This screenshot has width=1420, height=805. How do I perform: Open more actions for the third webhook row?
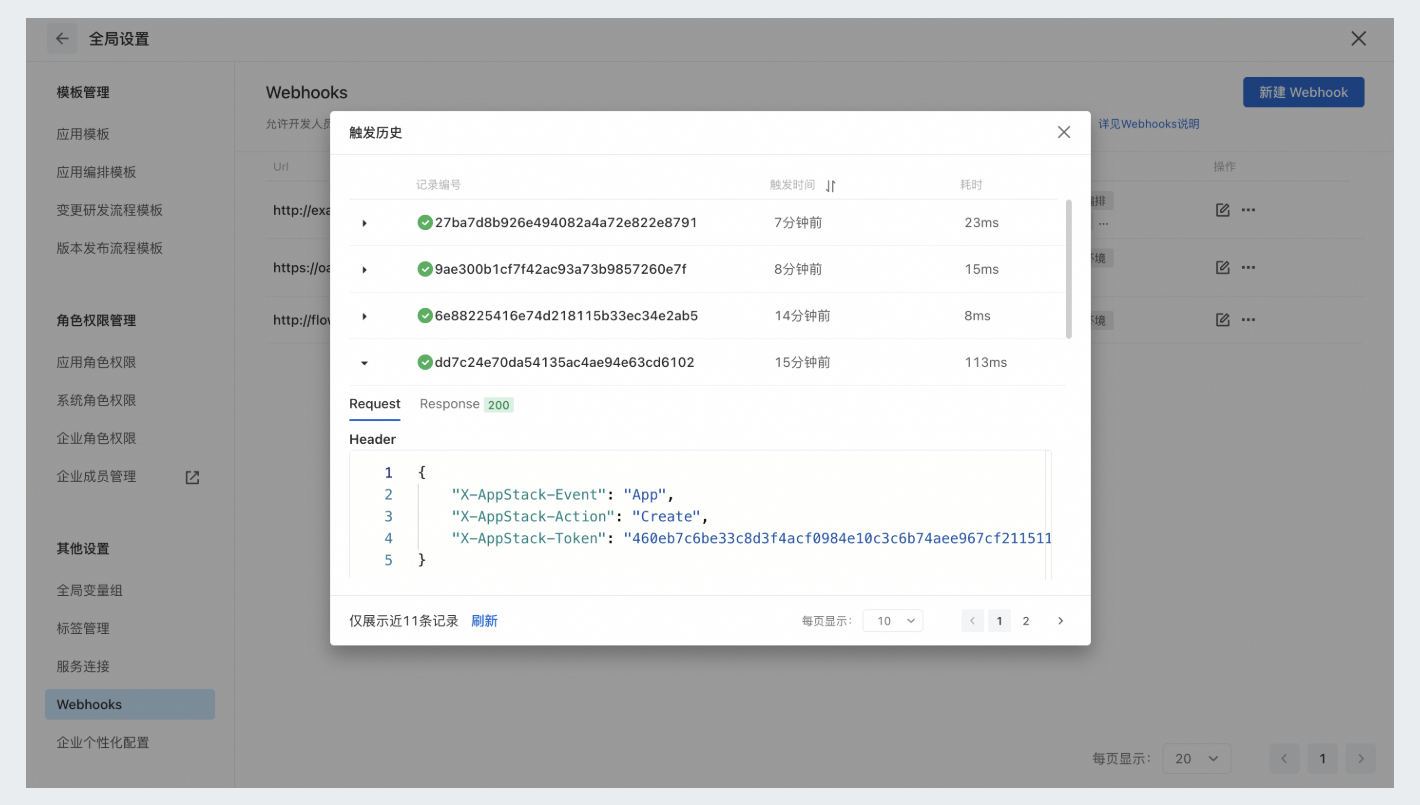tap(1248, 320)
